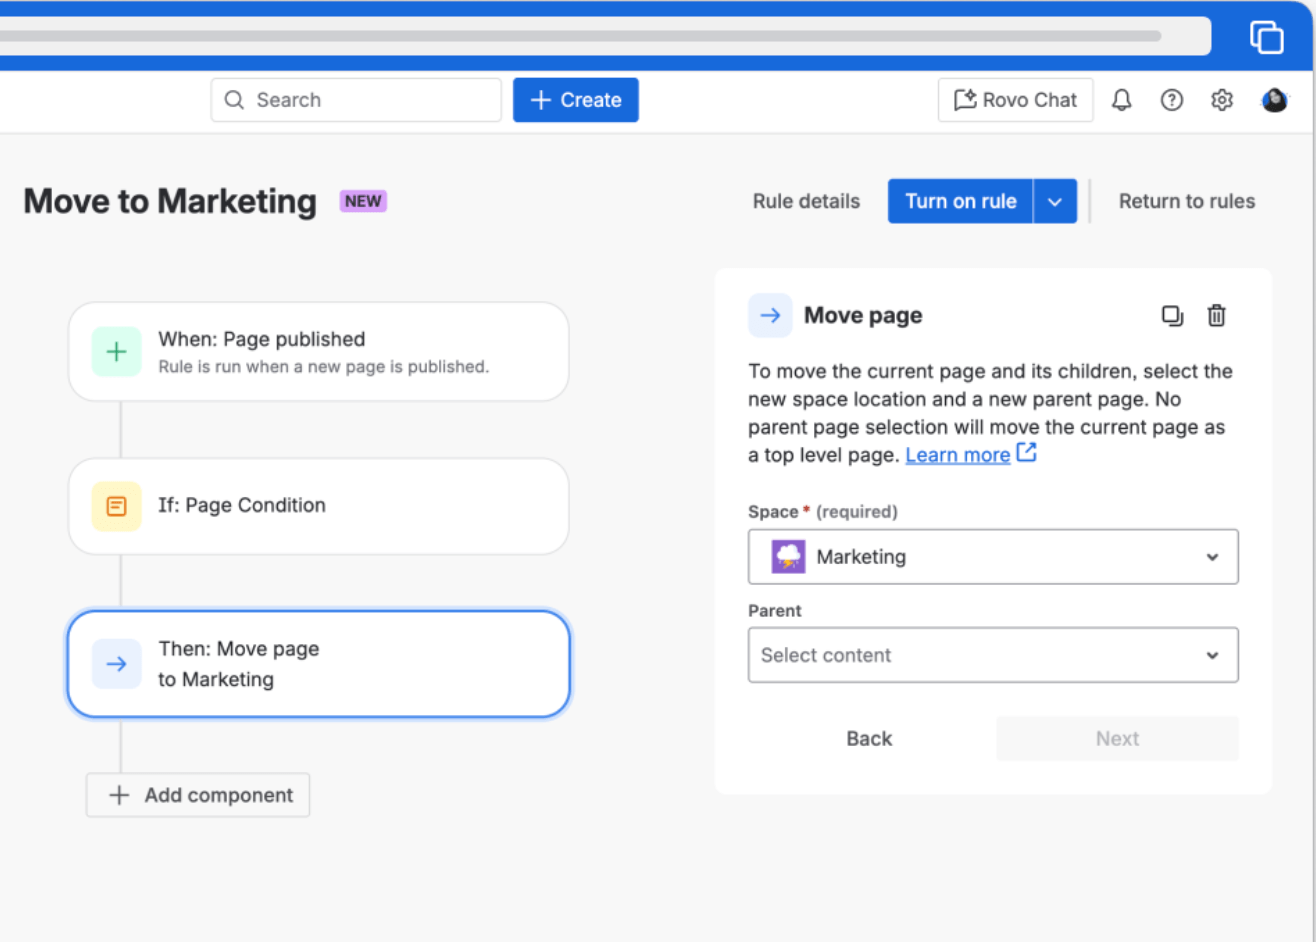
Task: Click the Move page header arrow icon
Action: [770, 316]
